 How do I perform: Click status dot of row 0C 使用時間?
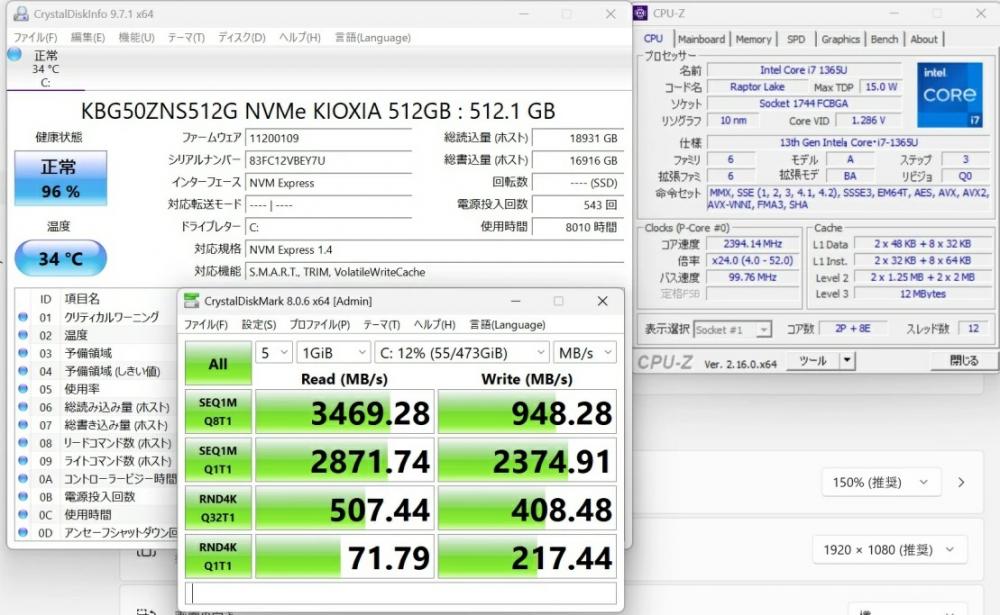[x=23, y=514]
